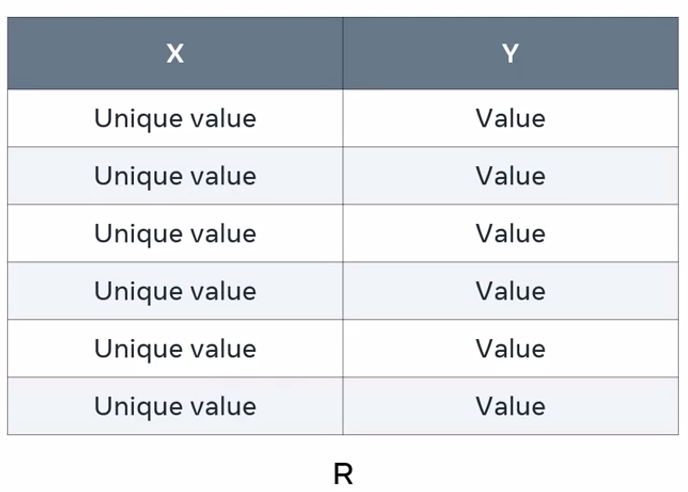Click the lowercase "value" word in the fourth row
688x492 pixels.
[223, 291]
